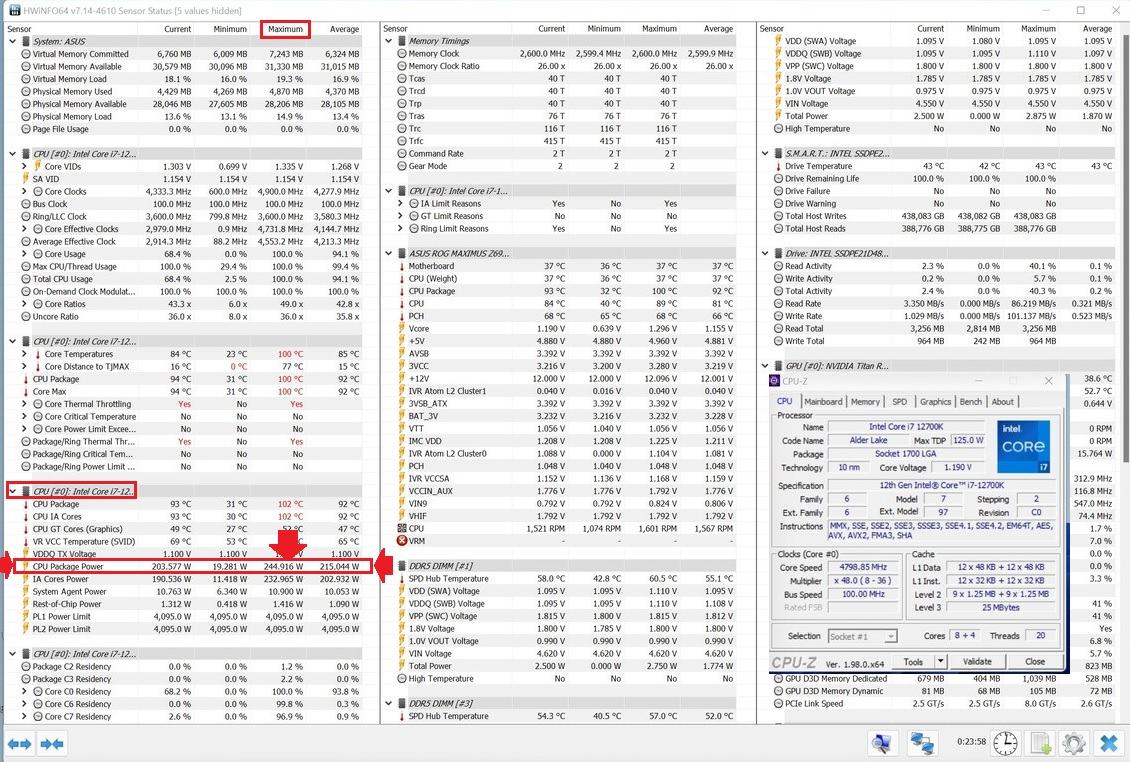Open the Tools dropdown arrow in CPU-Z

(940, 661)
